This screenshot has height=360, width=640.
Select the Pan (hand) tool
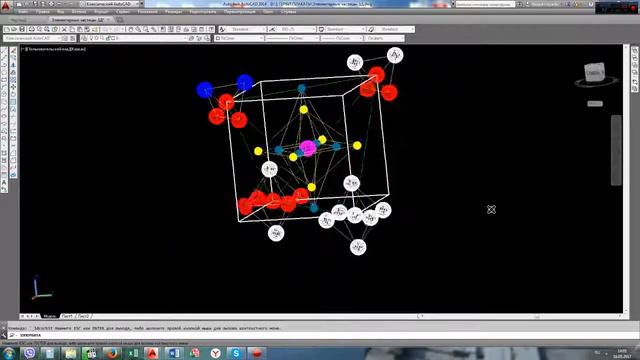click(131, 29)
